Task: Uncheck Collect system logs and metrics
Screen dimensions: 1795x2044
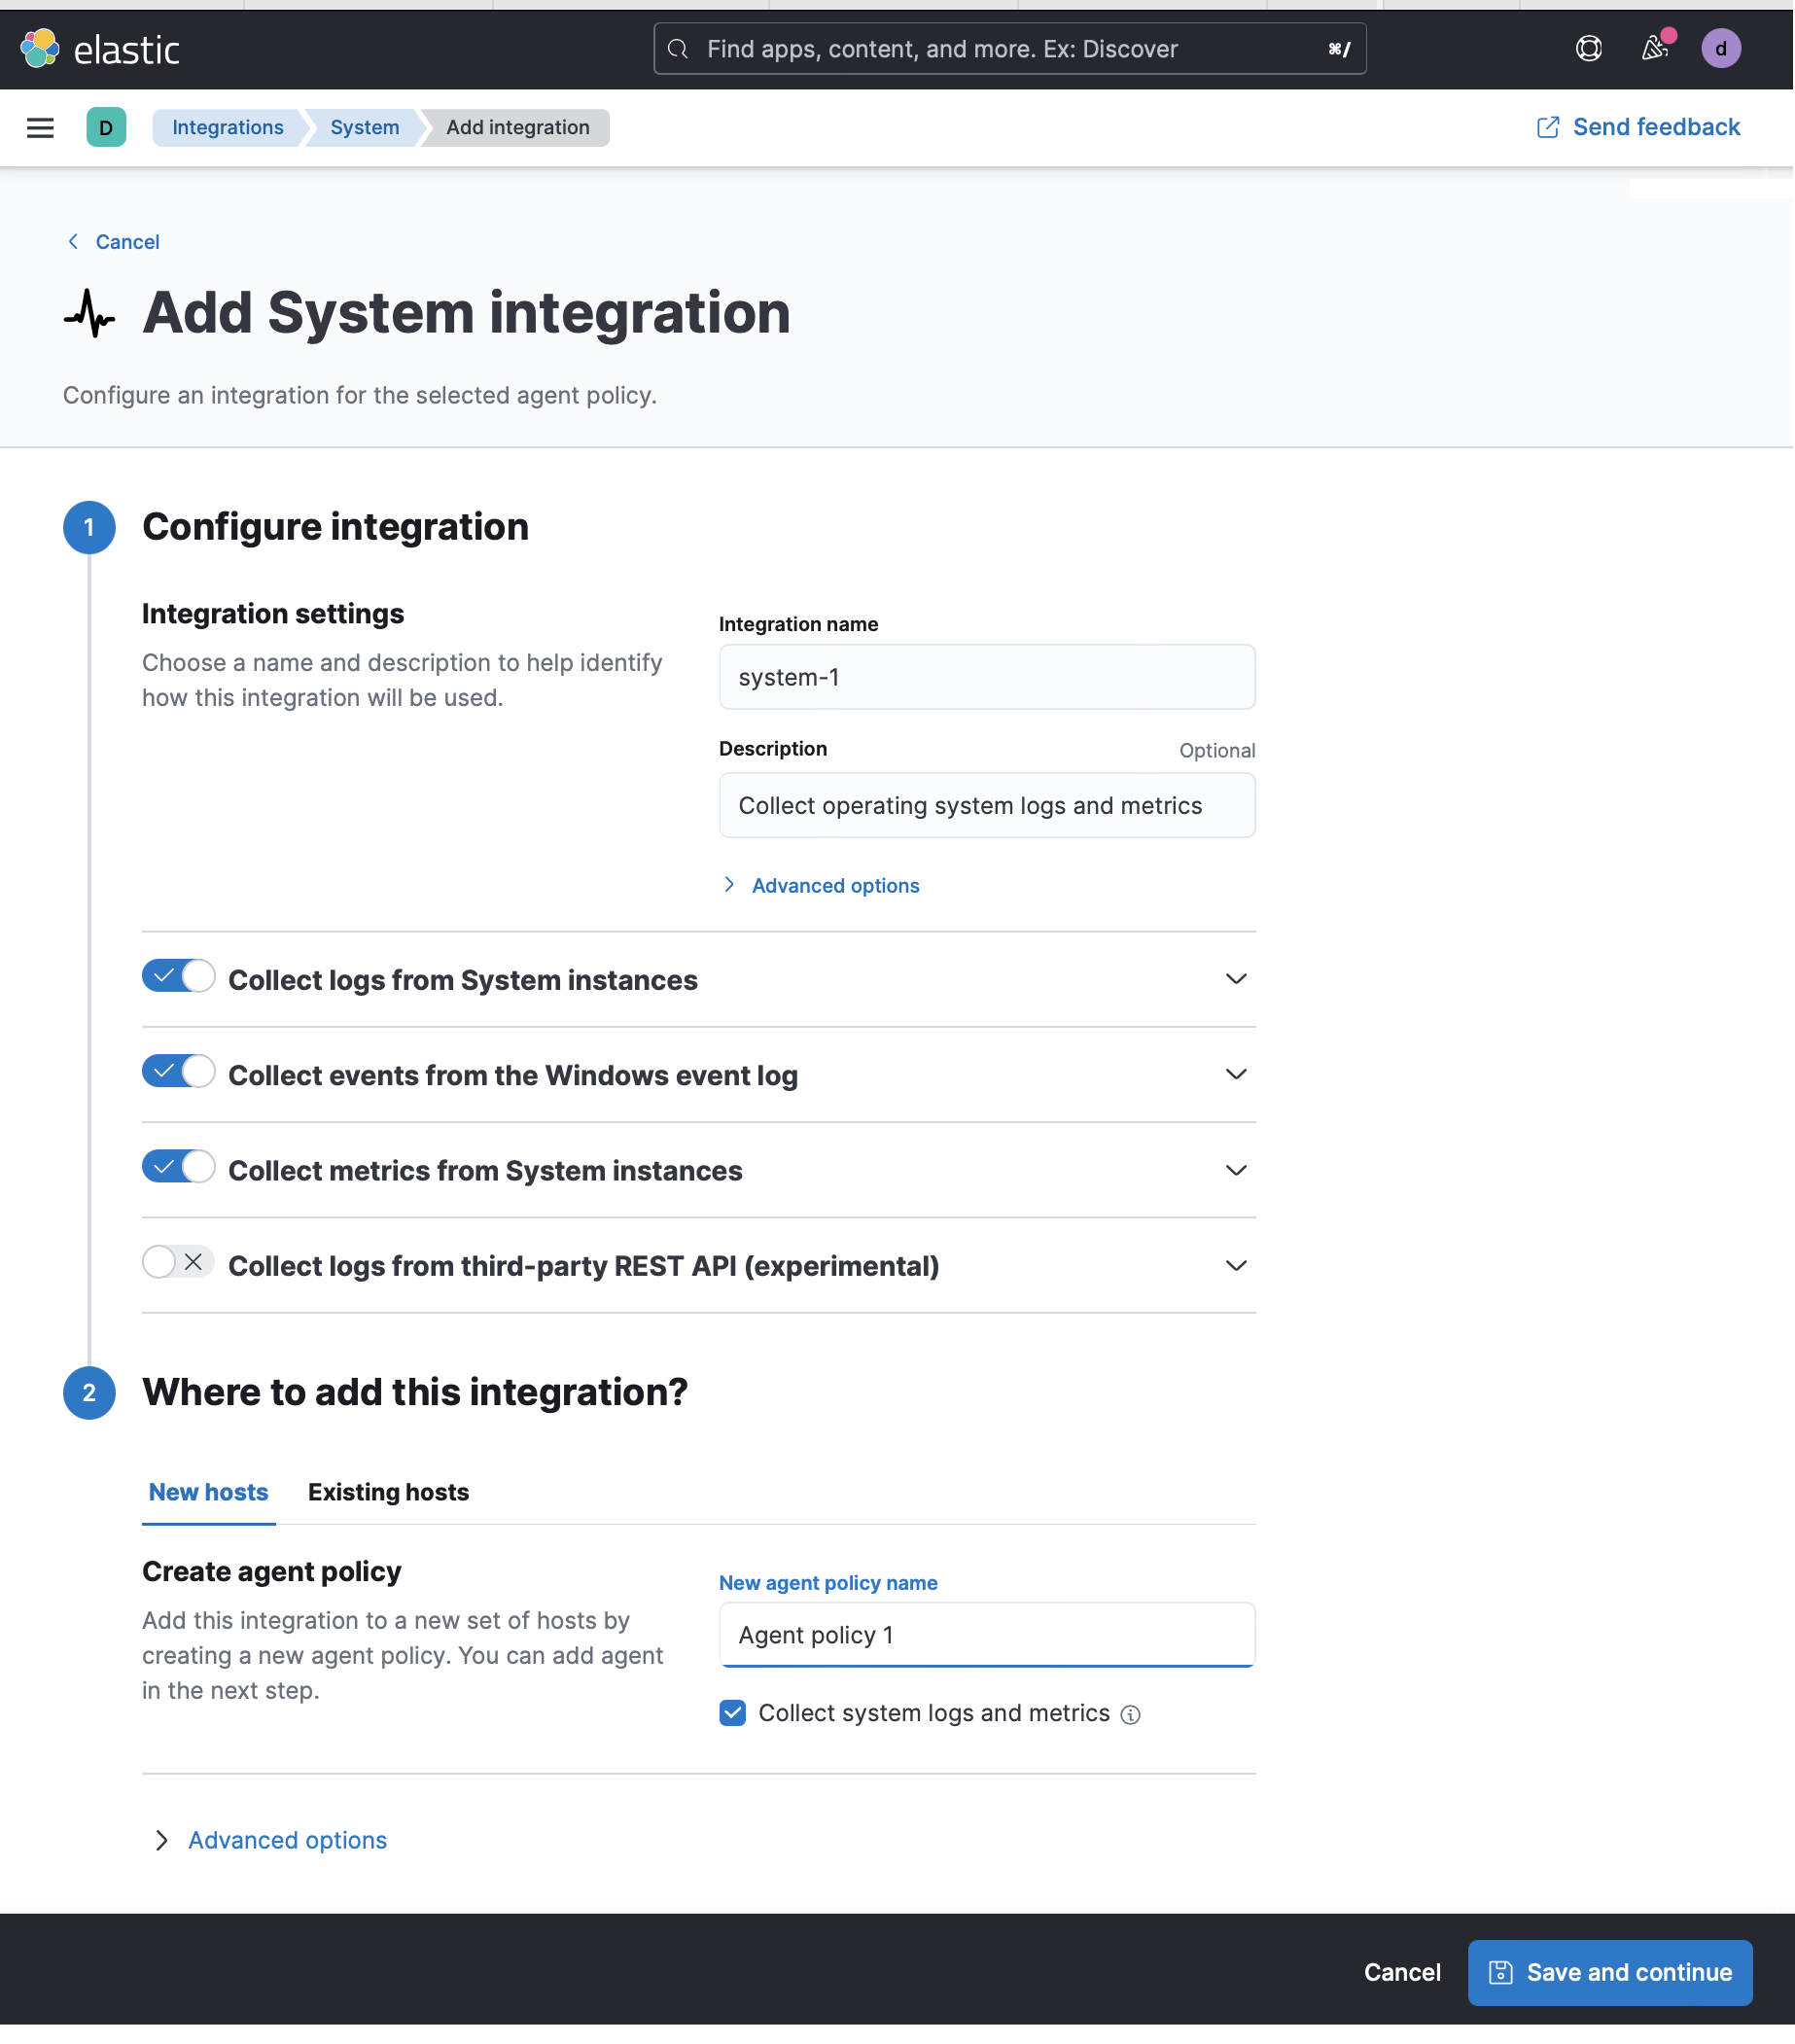Action: click(x=732, y=1713)
